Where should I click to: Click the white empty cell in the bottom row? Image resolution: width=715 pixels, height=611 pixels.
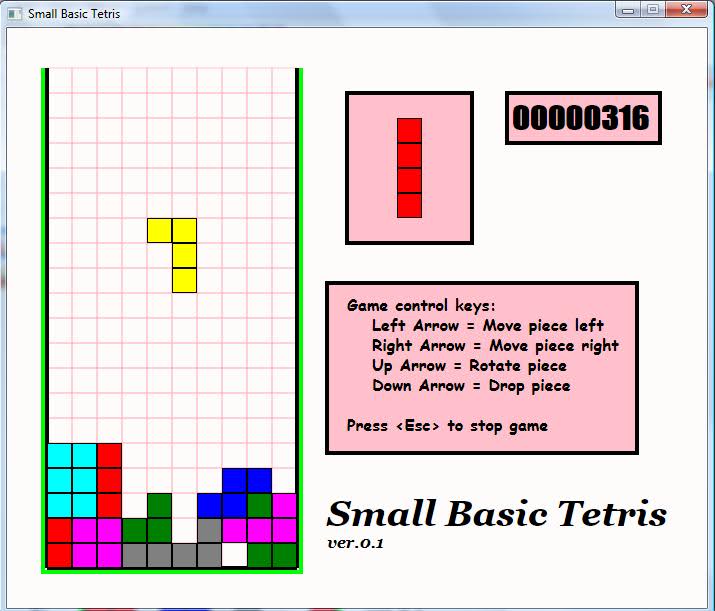(x=234, y=555)
